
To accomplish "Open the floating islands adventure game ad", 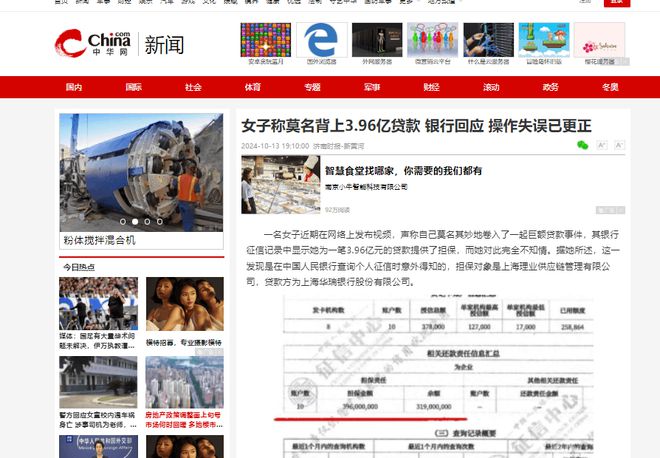I will pos(544,40).
